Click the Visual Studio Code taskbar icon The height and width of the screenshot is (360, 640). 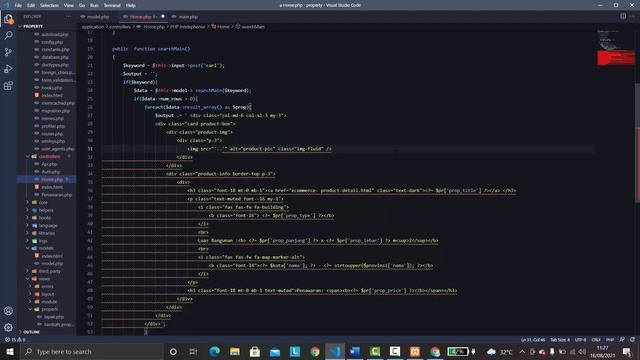coord(335,351)
